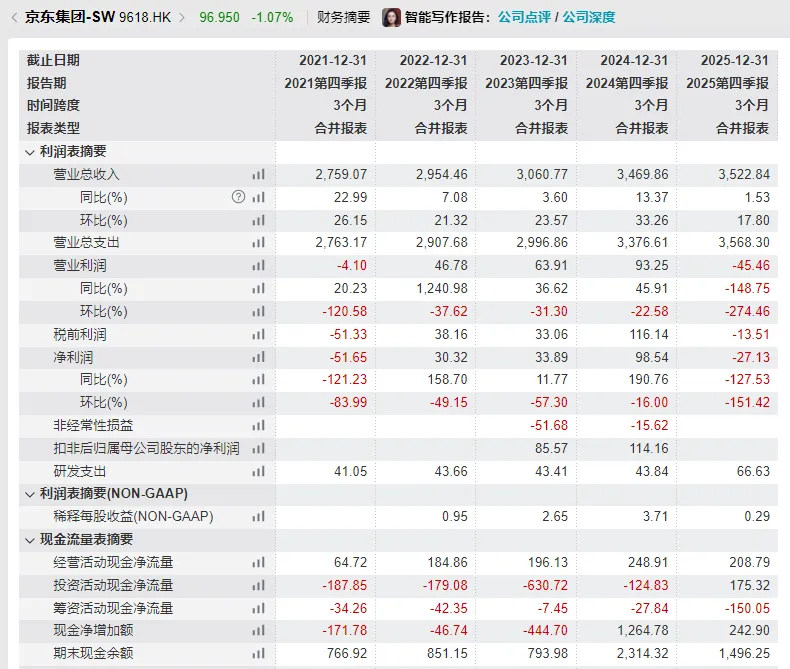
Task: Select the 2023-12-31 date column header
Action: [x=534, y=60]
